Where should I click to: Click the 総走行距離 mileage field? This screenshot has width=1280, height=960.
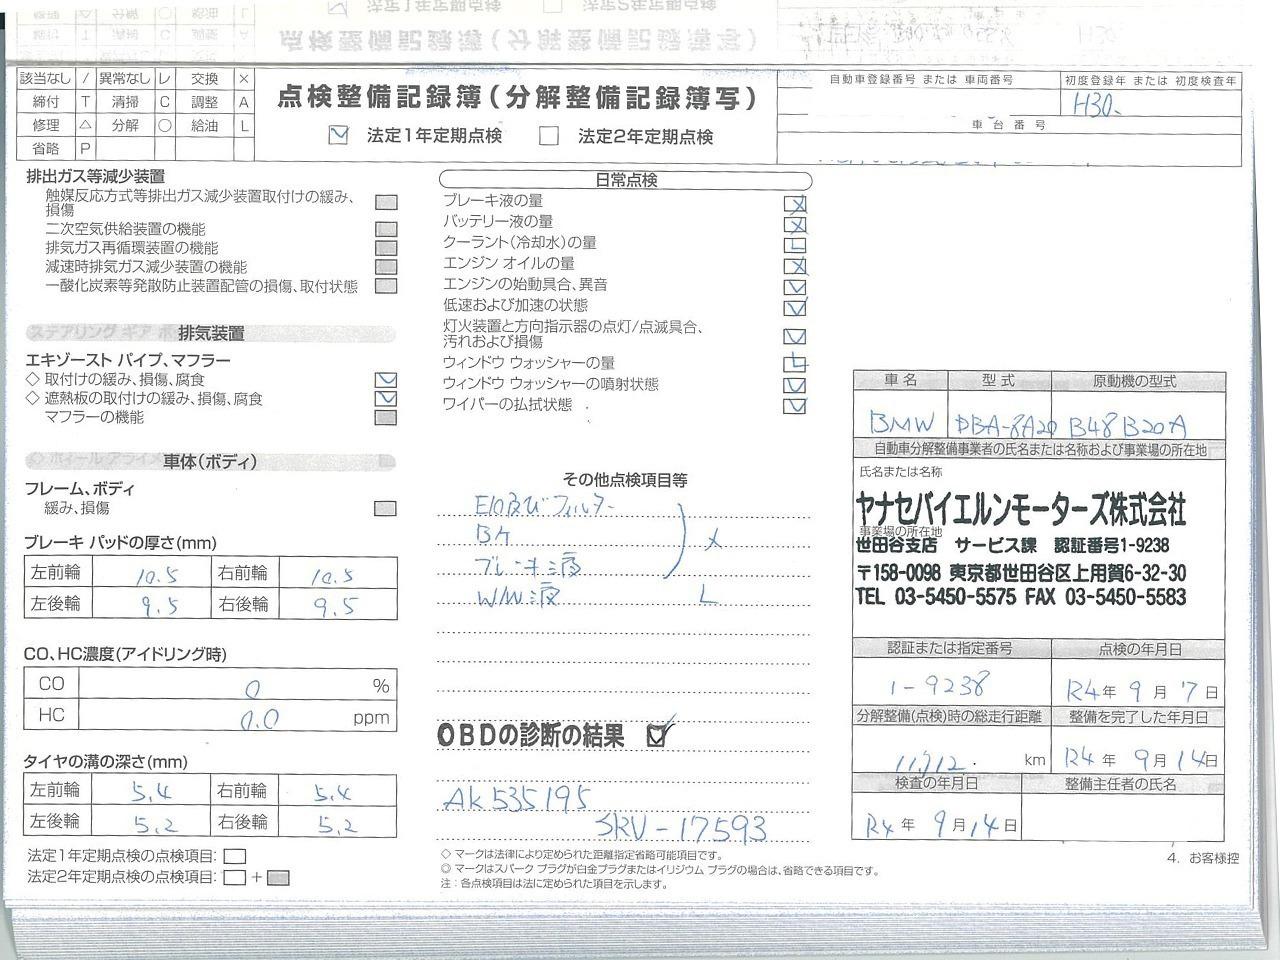pos(935,759)
